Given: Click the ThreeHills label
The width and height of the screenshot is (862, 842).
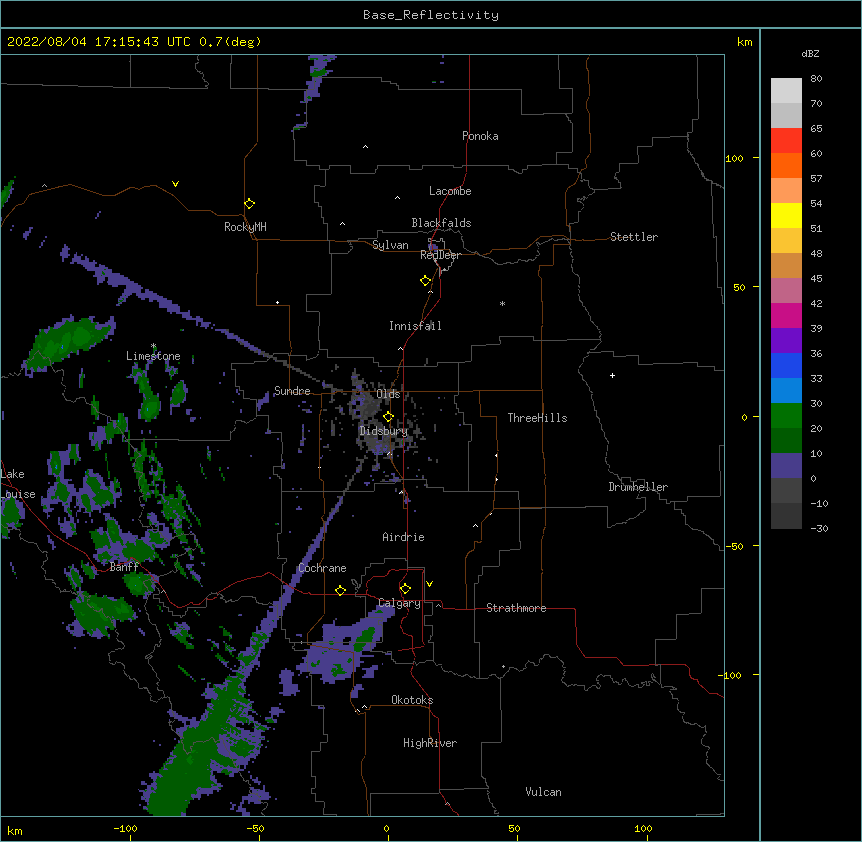Looking at the screenshot, I should [x=537, y=418].
